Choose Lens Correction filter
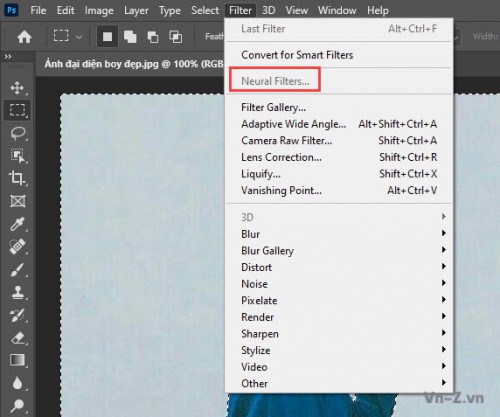The height and width of the screenshot is (417, 500). click(339, 157)
